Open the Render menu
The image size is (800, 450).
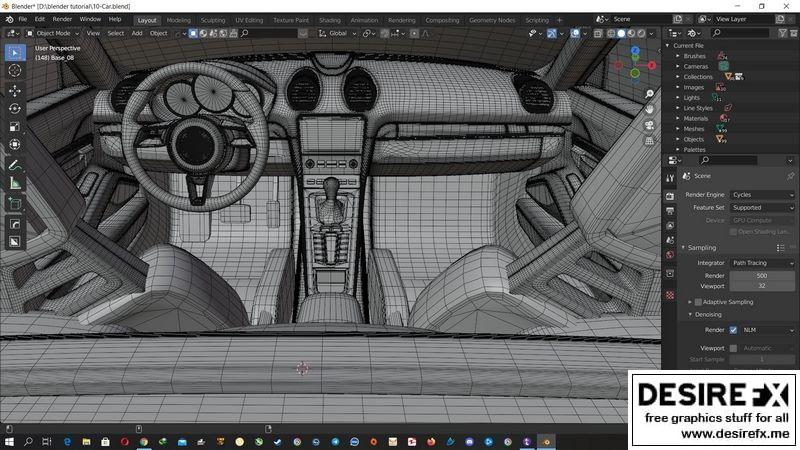[x=62, y=19]
